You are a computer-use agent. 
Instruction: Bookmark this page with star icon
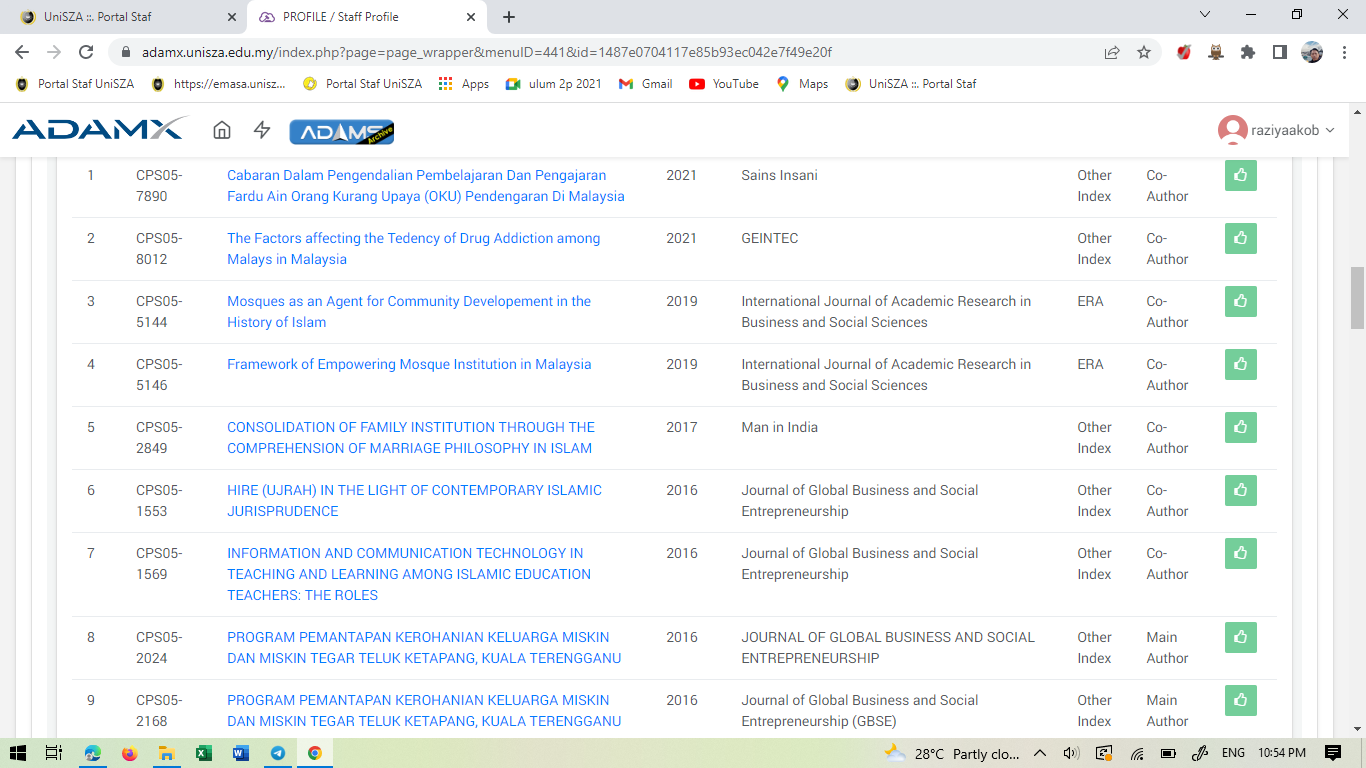[x=1144, y=52]
